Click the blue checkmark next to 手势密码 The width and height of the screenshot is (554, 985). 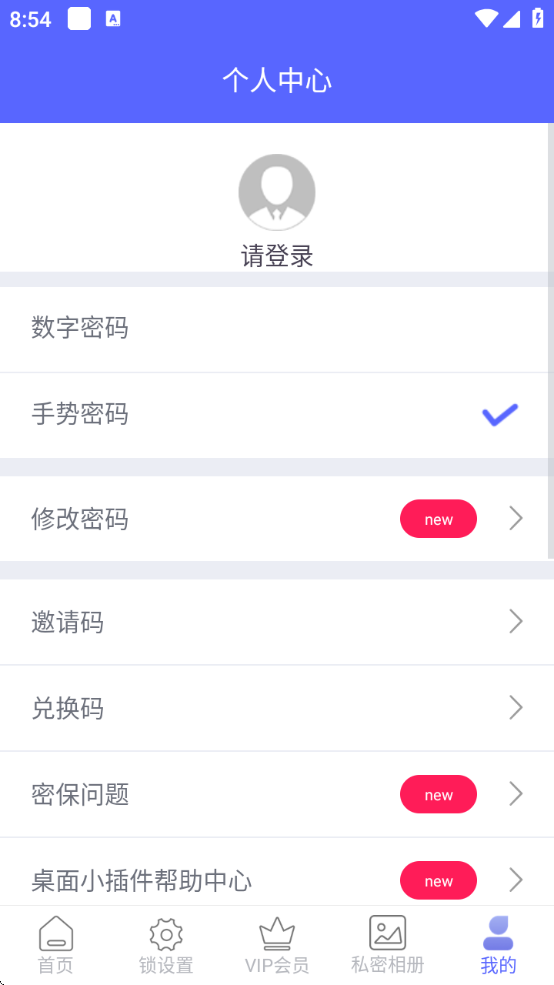click(500, 415)
